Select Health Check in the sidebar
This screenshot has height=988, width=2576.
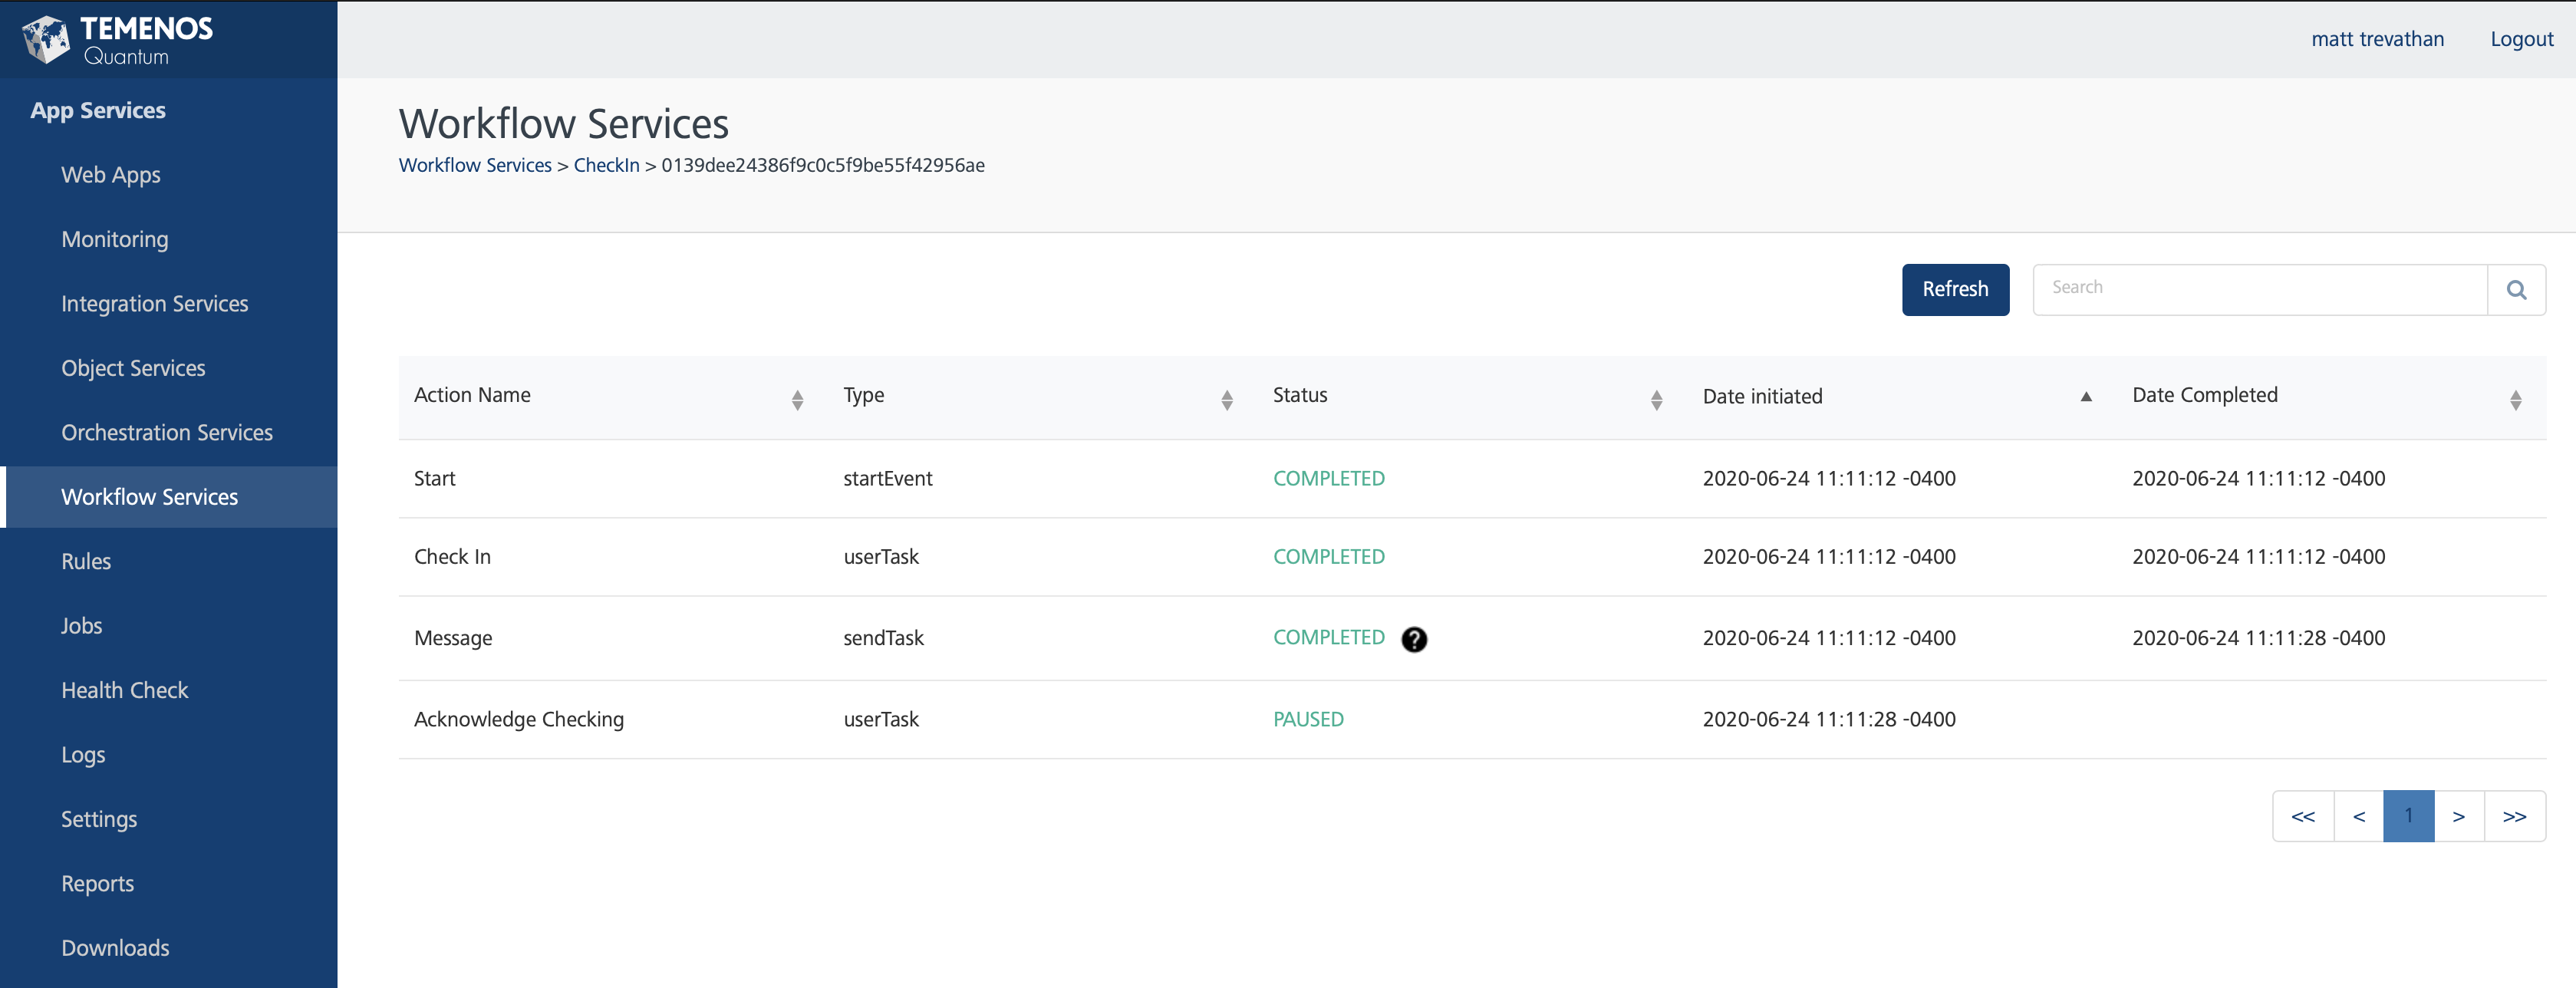click(x=124, y=689)
